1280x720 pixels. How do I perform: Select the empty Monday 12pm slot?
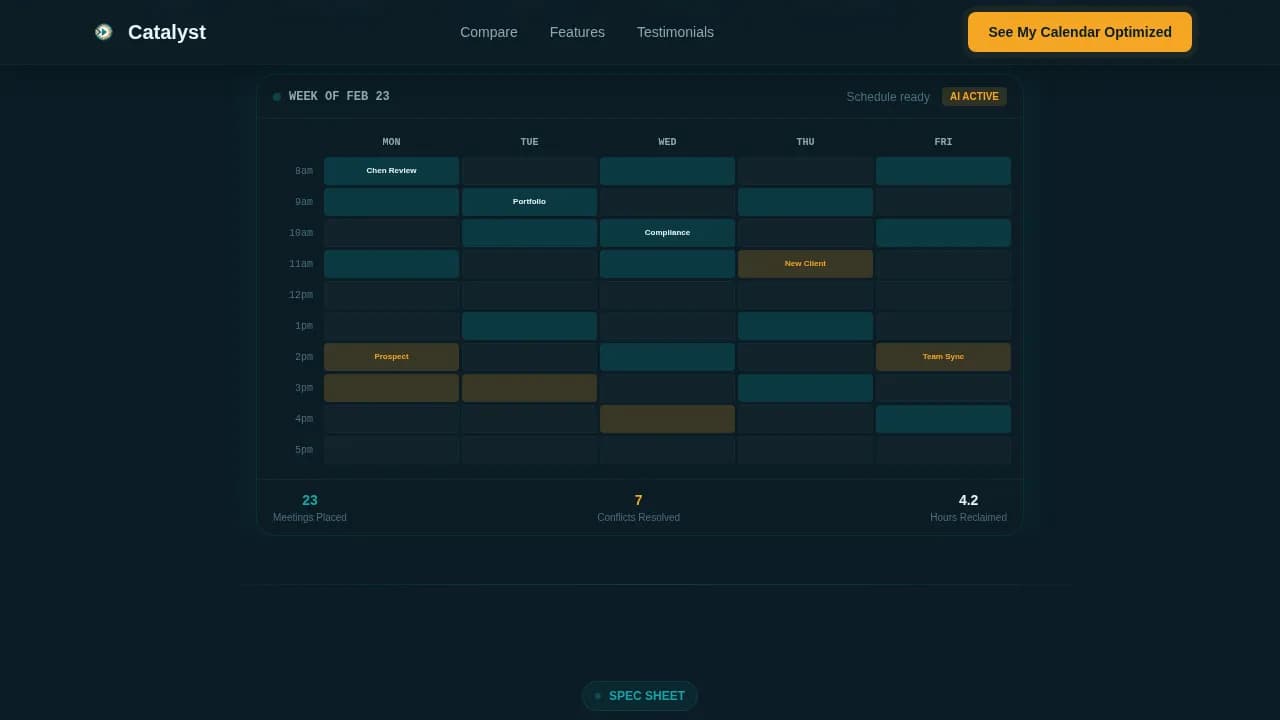[x=391, y=295]
